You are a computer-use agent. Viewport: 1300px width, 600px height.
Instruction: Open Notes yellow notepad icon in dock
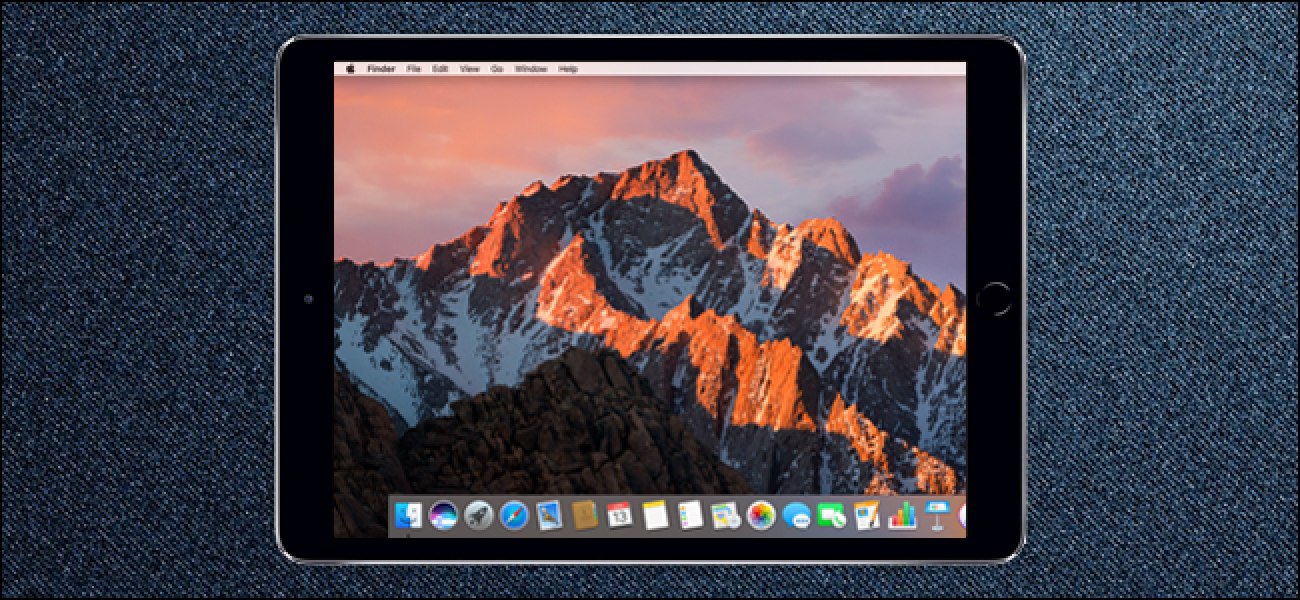(x=655, y=516)
